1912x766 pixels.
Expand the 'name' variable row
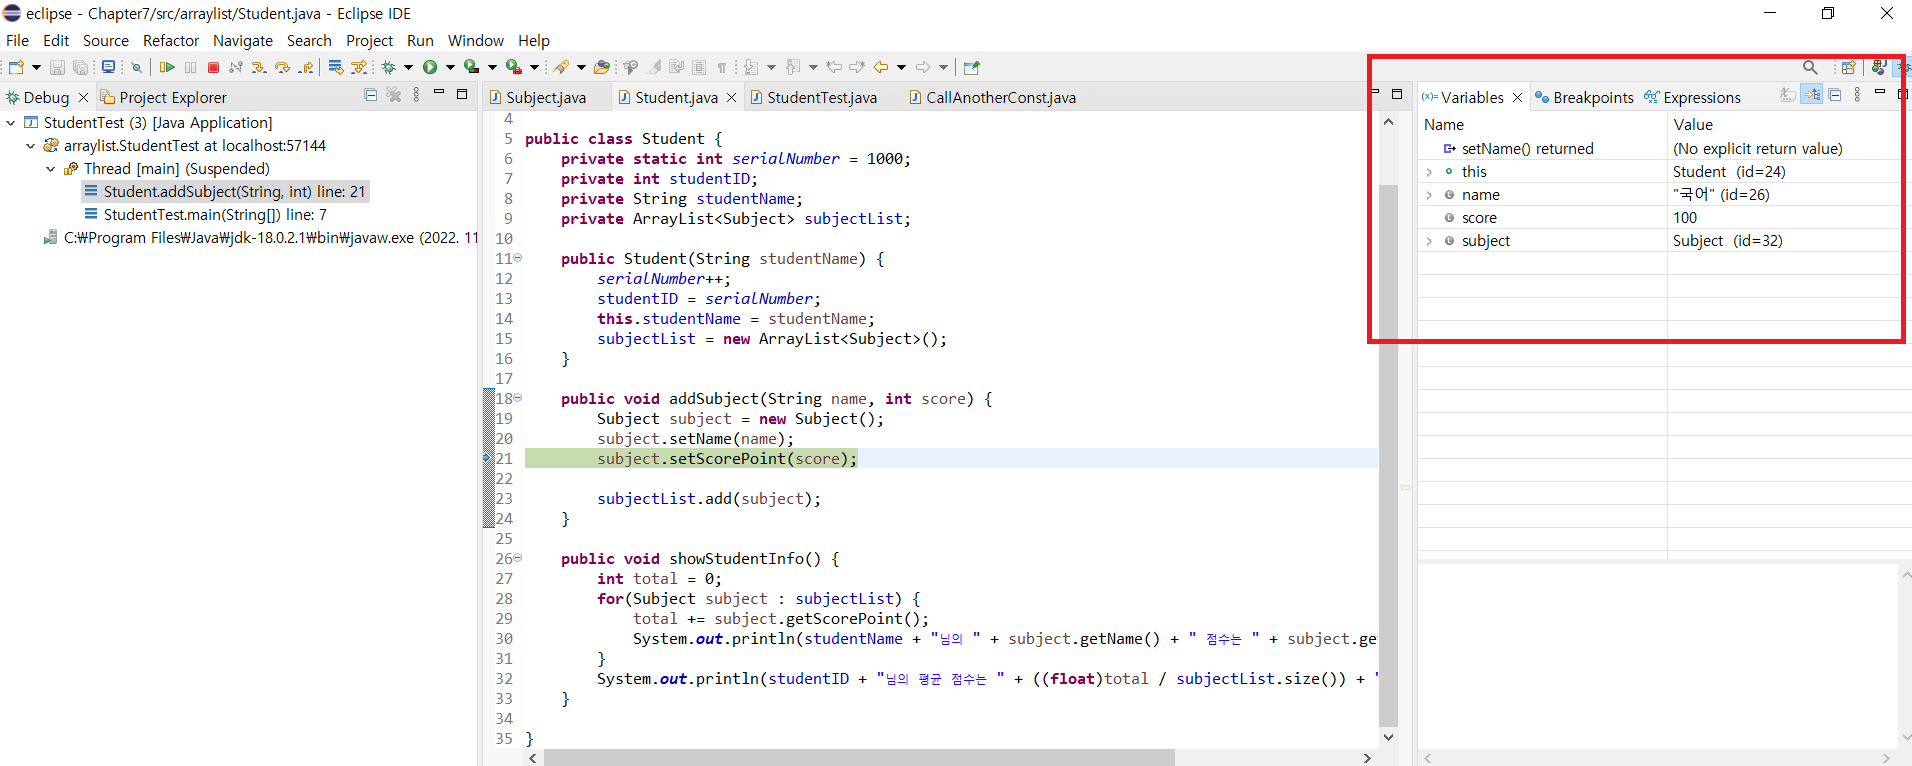1429,195
